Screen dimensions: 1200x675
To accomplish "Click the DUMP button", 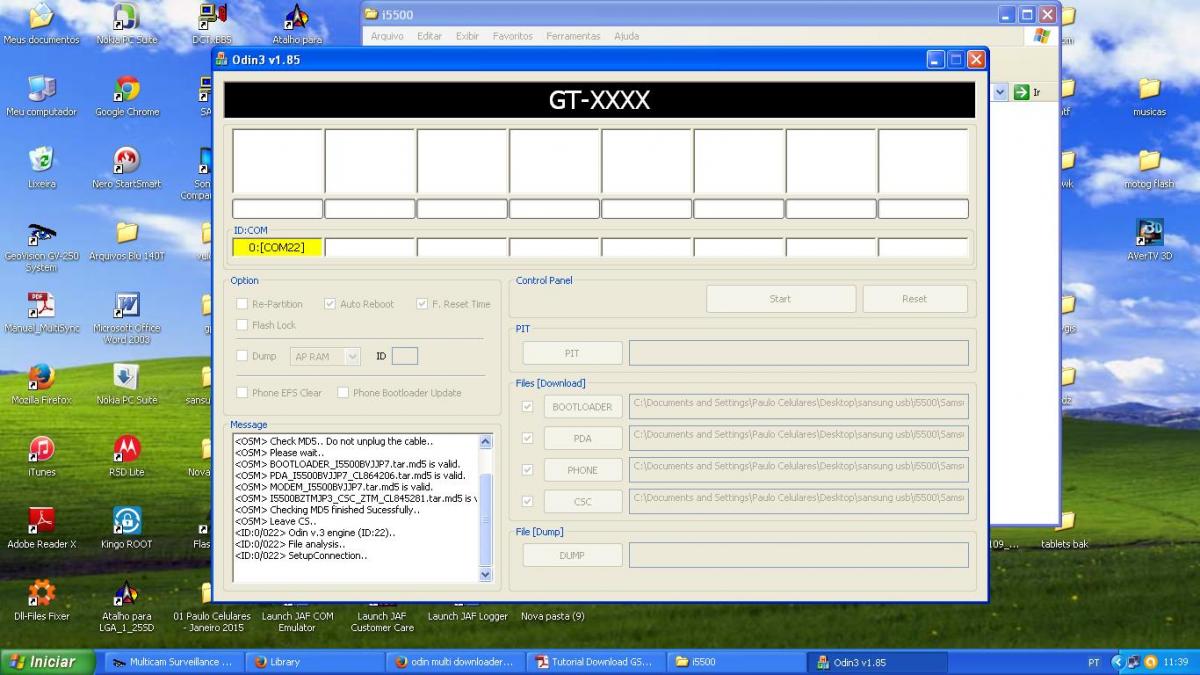I will tap(572, 555).
